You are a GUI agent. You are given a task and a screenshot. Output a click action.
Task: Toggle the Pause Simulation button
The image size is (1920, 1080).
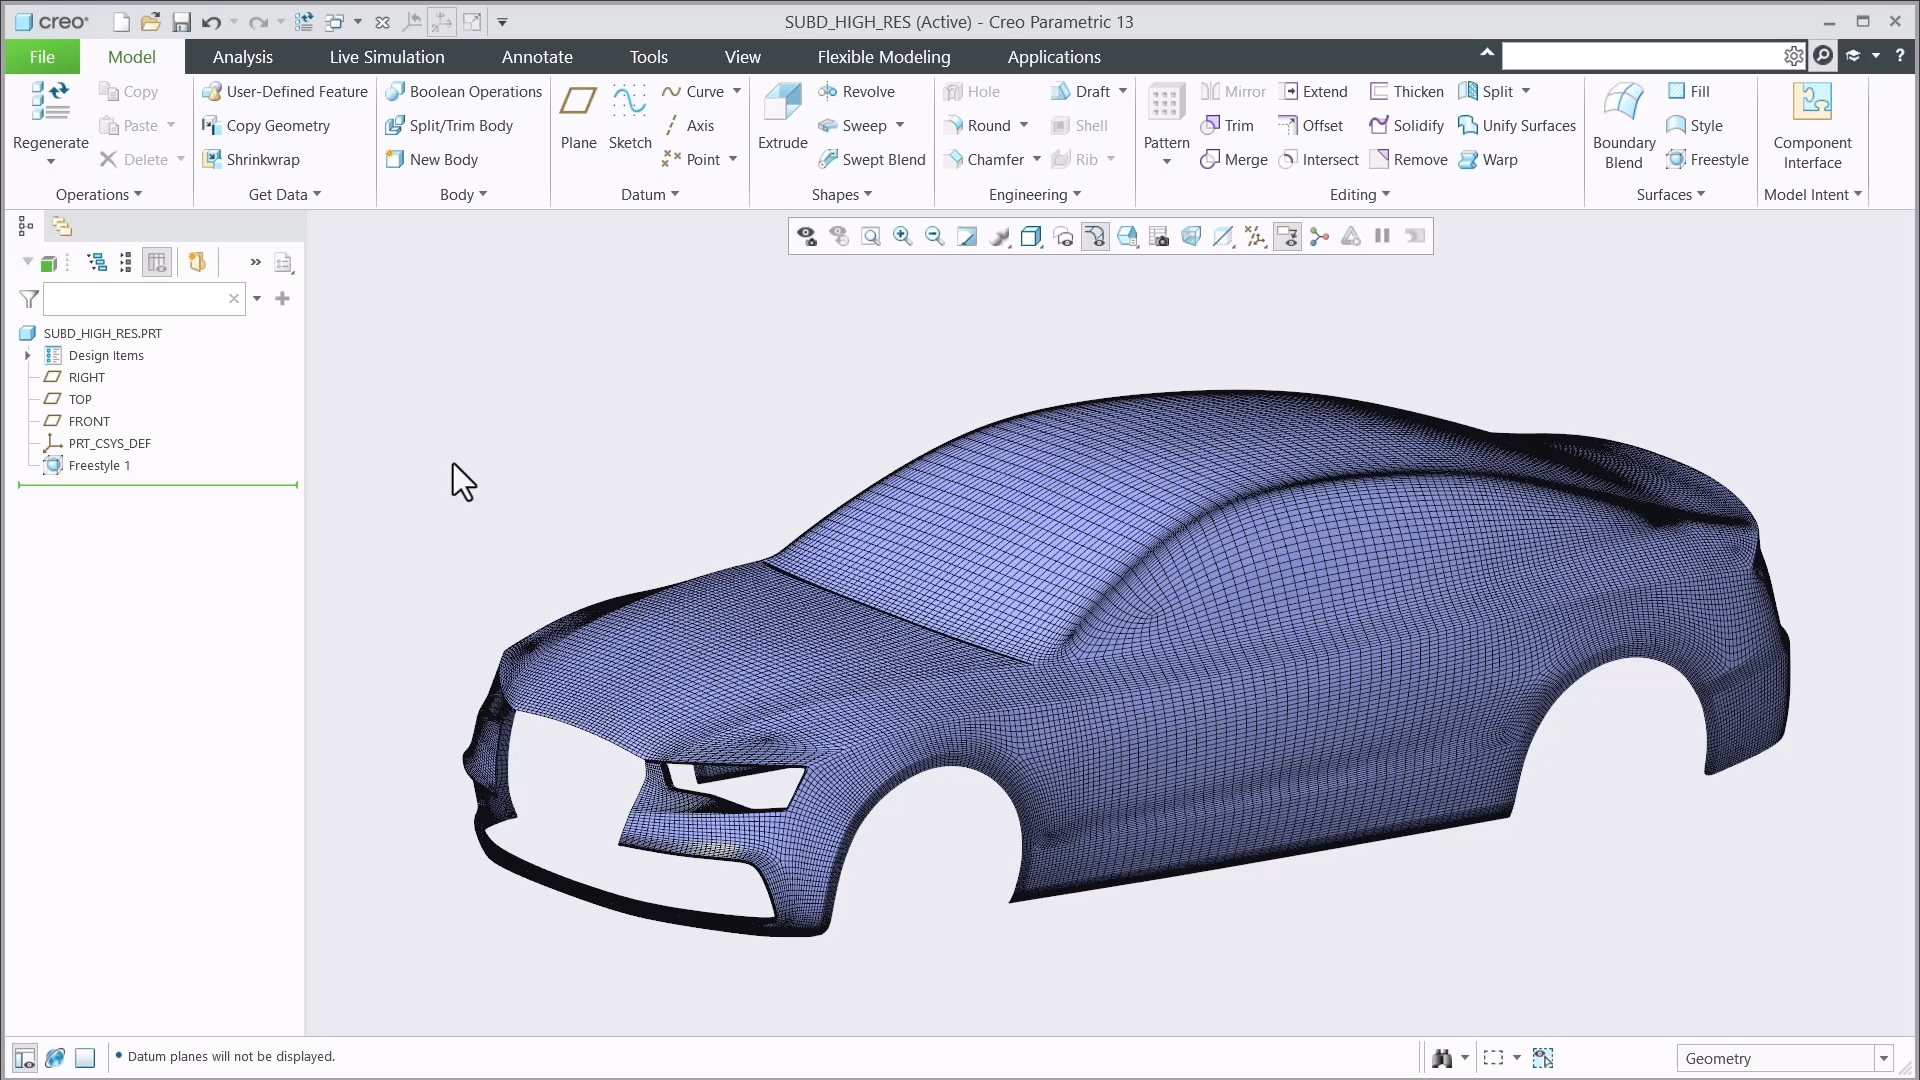[x=1382, y=236]
